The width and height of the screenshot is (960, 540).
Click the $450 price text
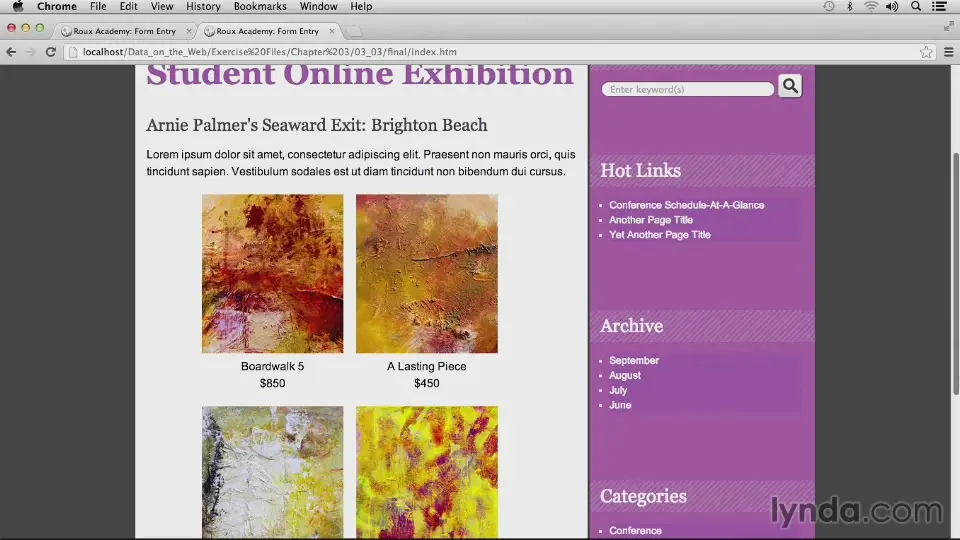tap(427, 383)
